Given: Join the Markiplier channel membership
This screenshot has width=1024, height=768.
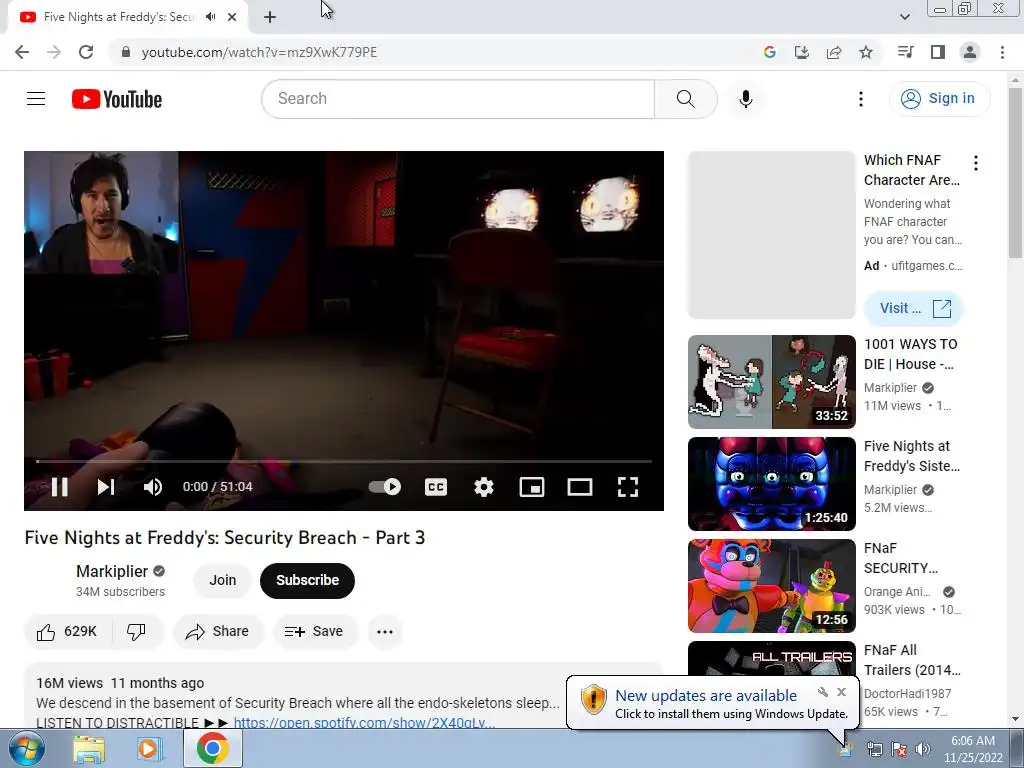Looking at the screenshot, I should tap(223, 580).
